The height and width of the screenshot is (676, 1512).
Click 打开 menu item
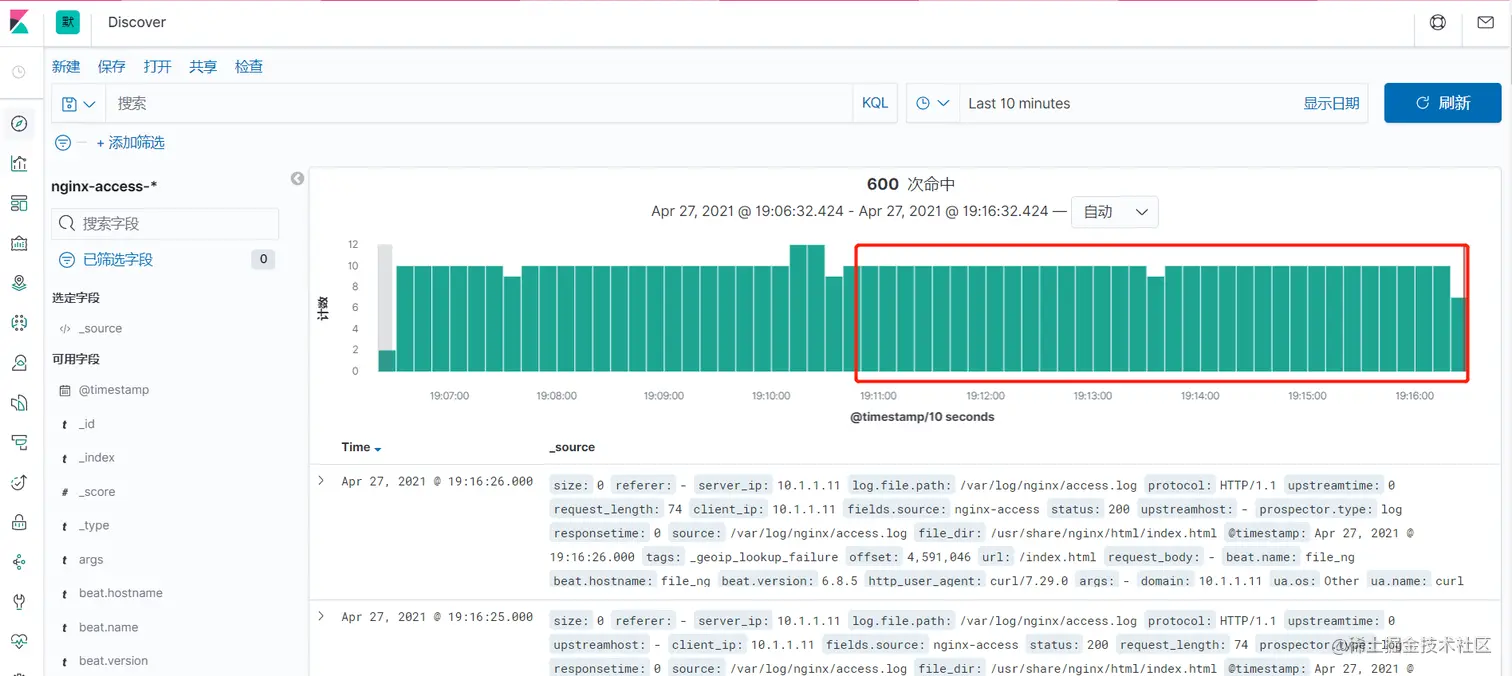click(158, 66)
